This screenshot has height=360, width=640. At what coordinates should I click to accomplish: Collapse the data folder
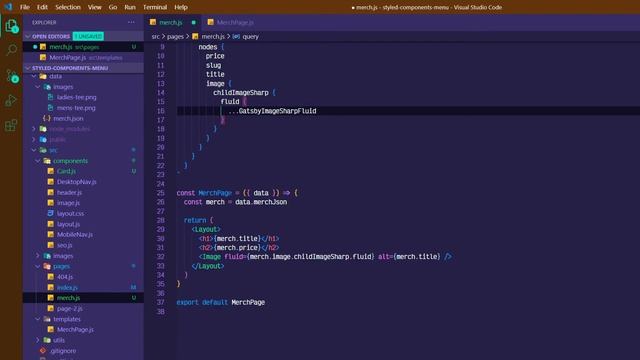pyautogui.click(x=34, y=76)
